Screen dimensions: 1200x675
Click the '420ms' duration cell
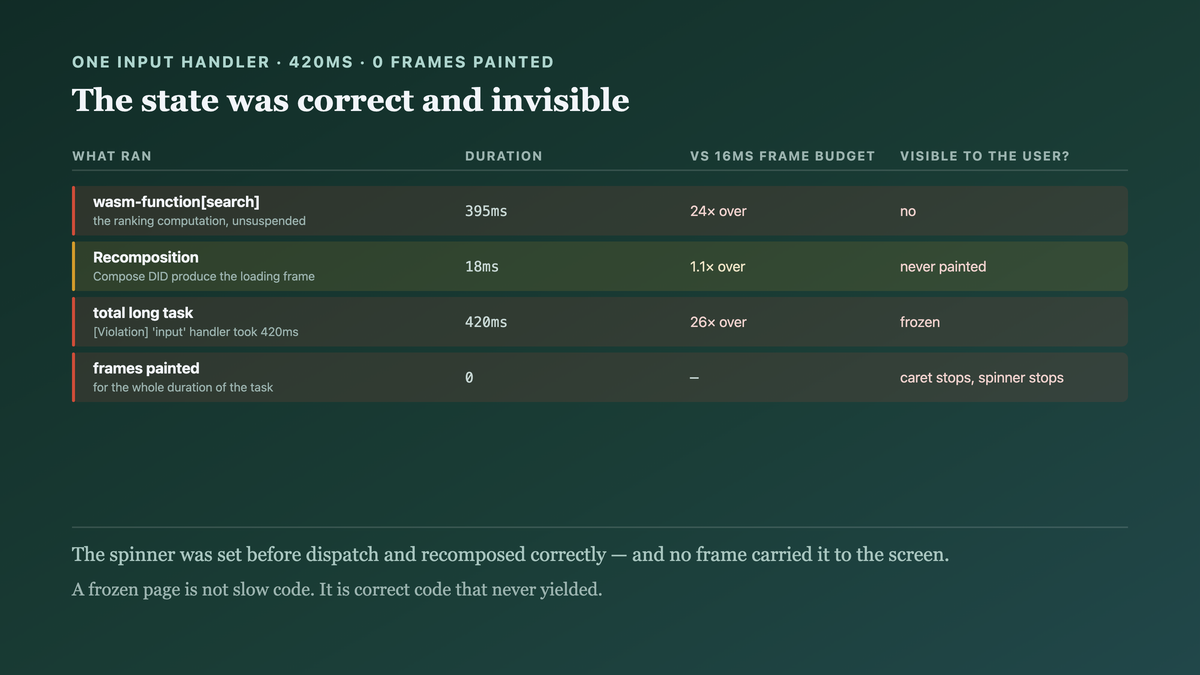(486, 322)
